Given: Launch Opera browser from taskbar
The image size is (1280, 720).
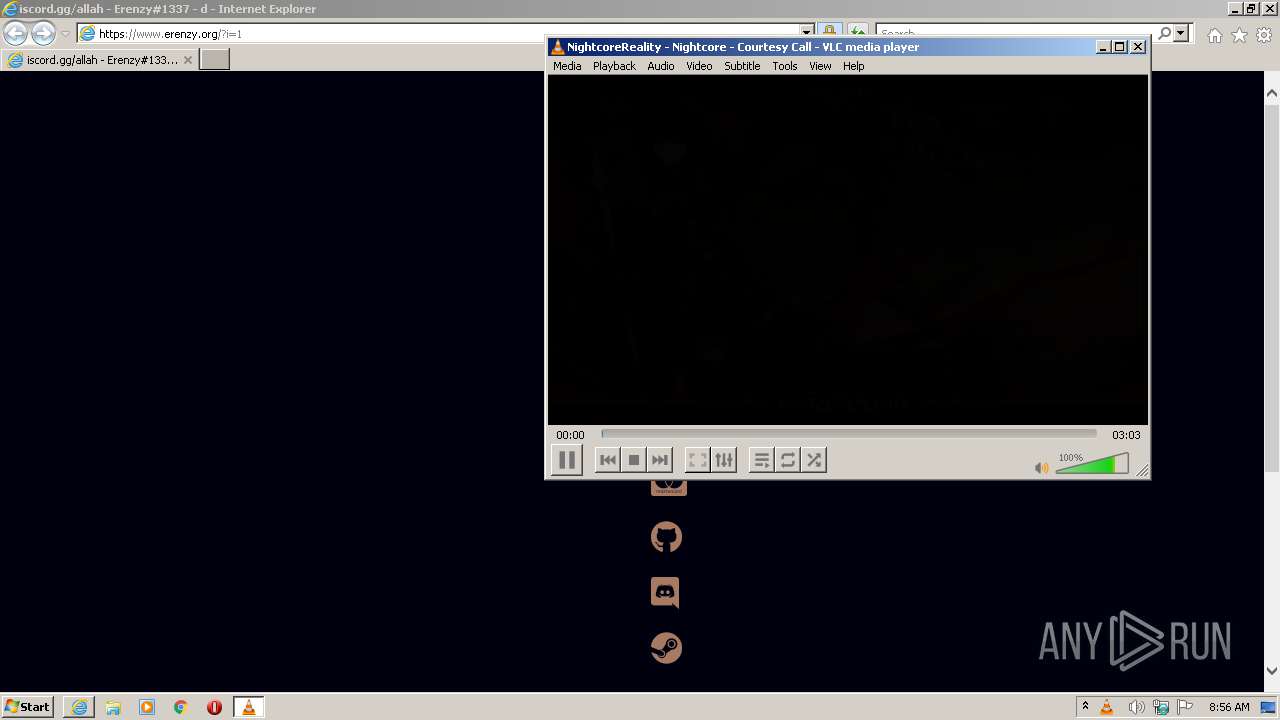Looking at the screenshot, I should 214,707.
